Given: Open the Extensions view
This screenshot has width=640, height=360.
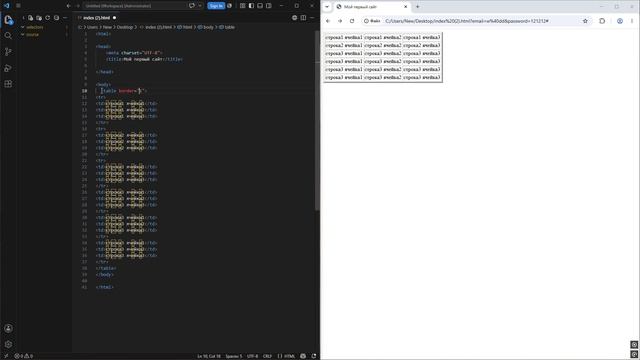Looking at the screenshot, I should pyautogui.click(x=8, y=84).
